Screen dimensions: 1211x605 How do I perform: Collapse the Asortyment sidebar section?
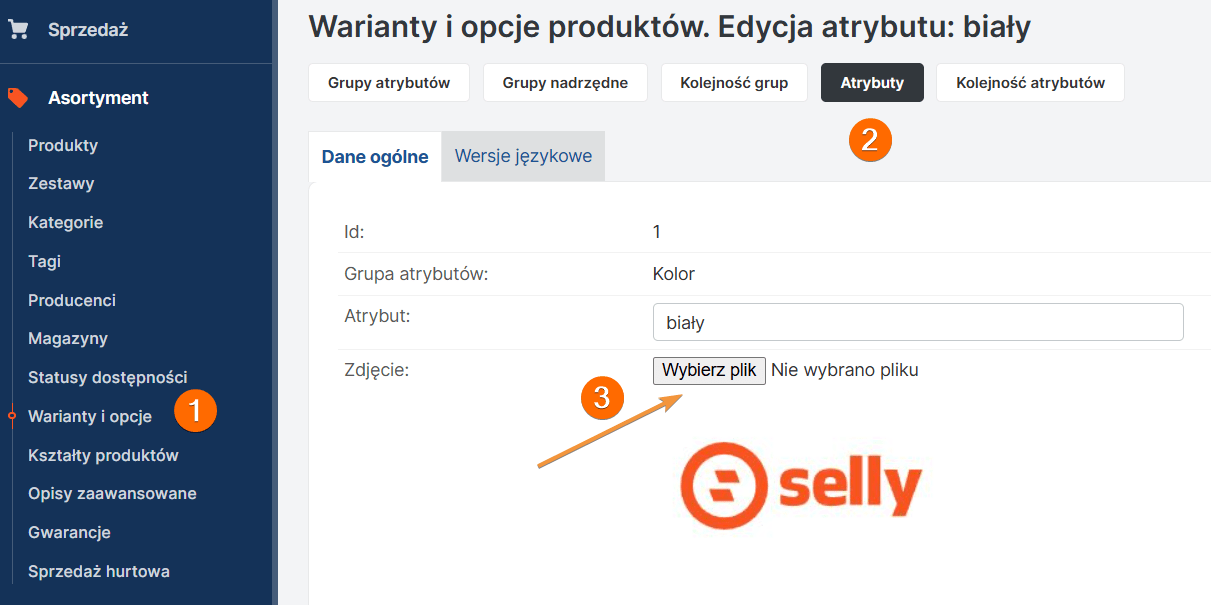(x=98, y=98)
